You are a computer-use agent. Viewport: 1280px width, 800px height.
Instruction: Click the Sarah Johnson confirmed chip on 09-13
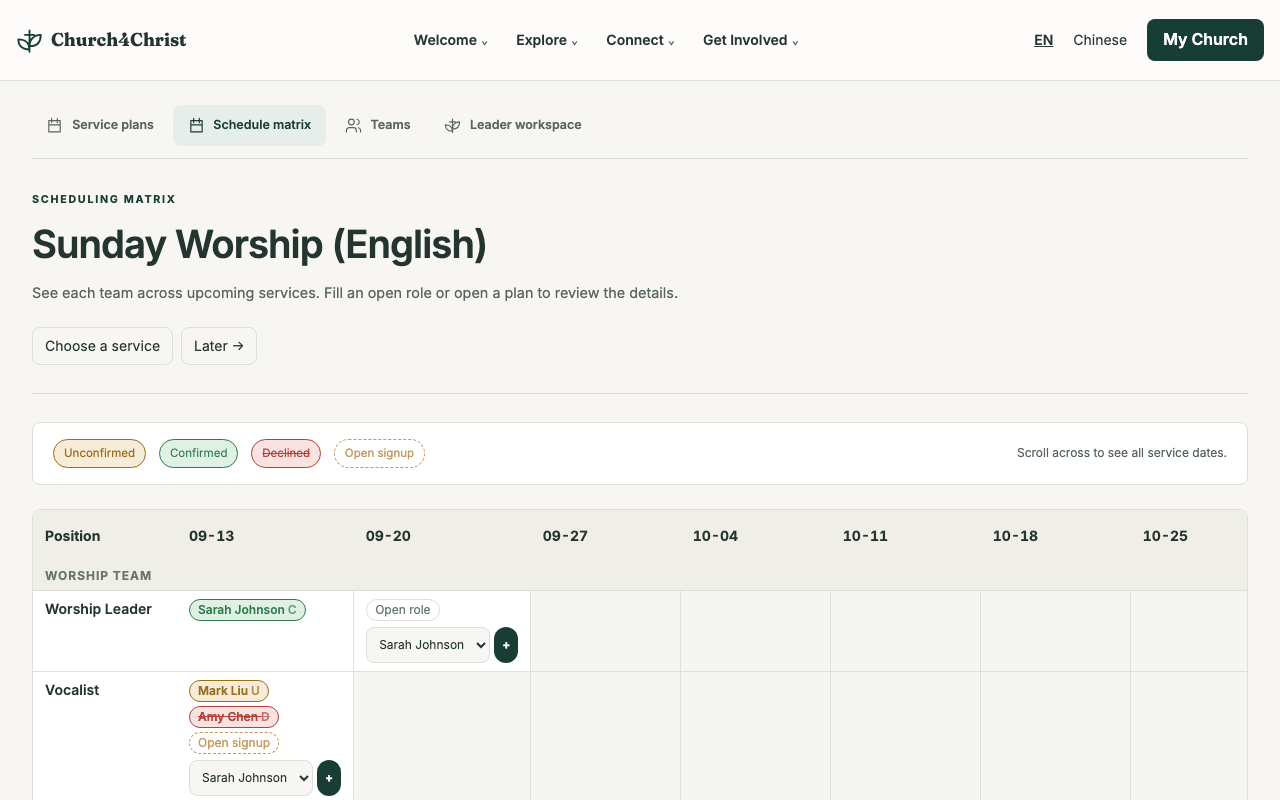[x=247, y=610]
